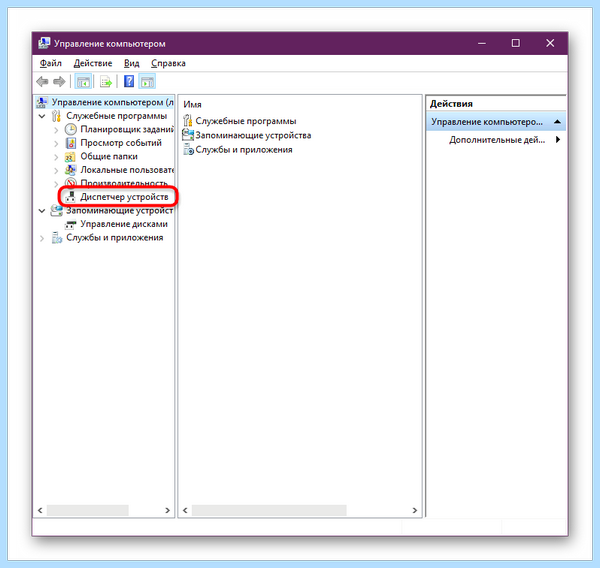
Task: Expand the Просмотр событий node
Action: tap(56, 144)
